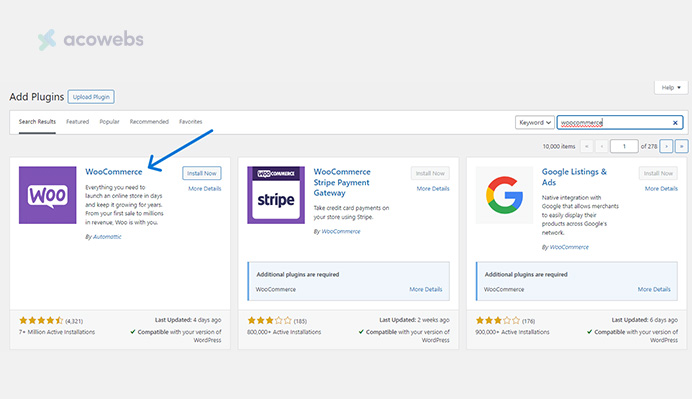Click the current page number field
This screenshot has width=692, height=399.
624,146
